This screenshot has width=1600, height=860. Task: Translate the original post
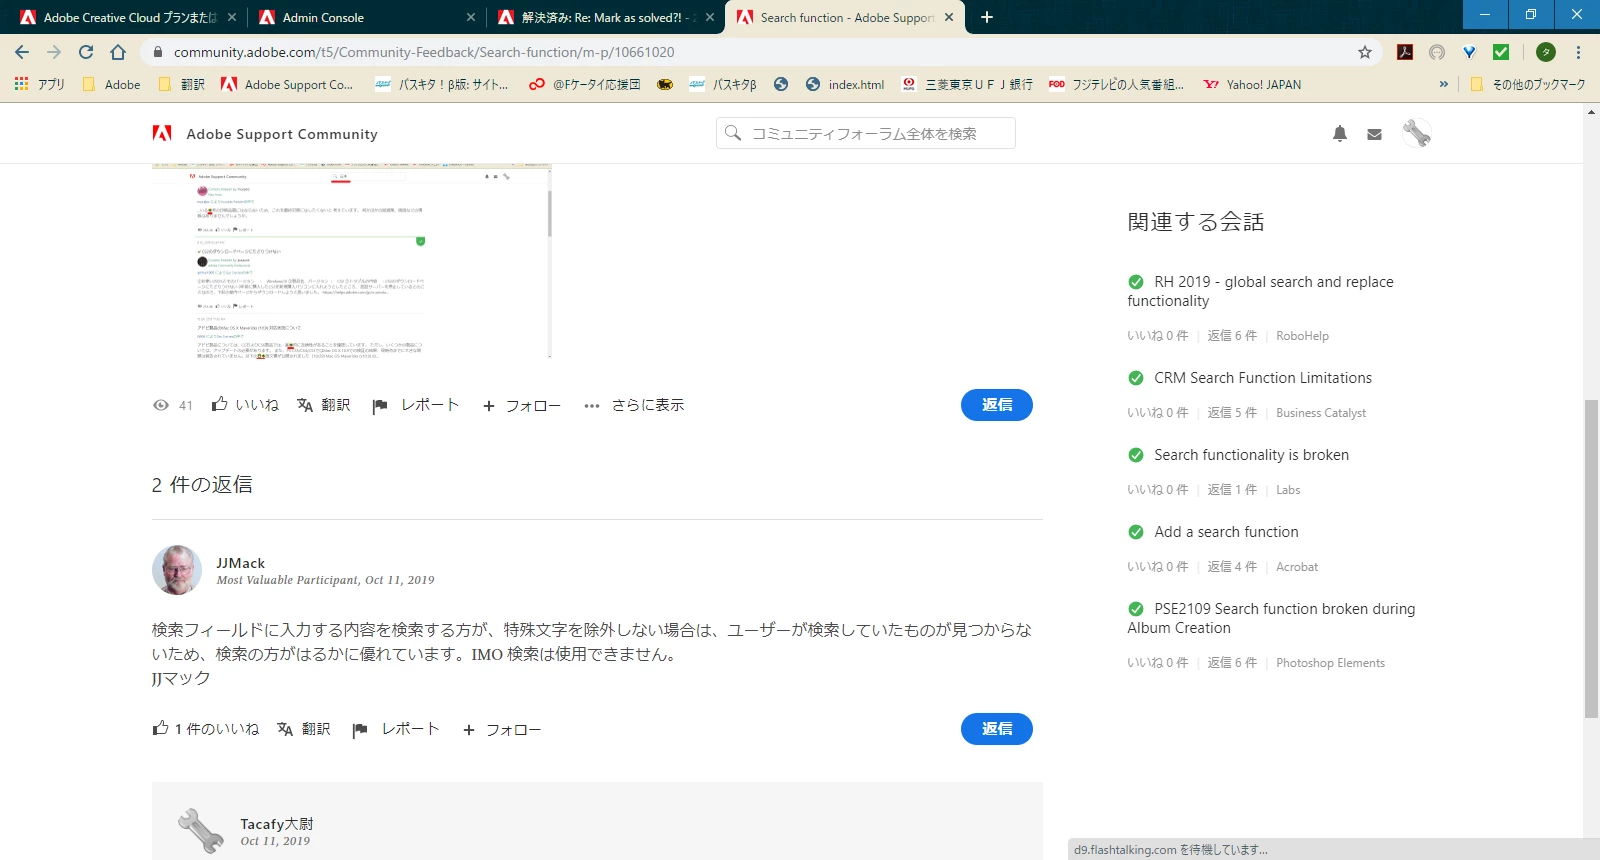pos(324,405)
